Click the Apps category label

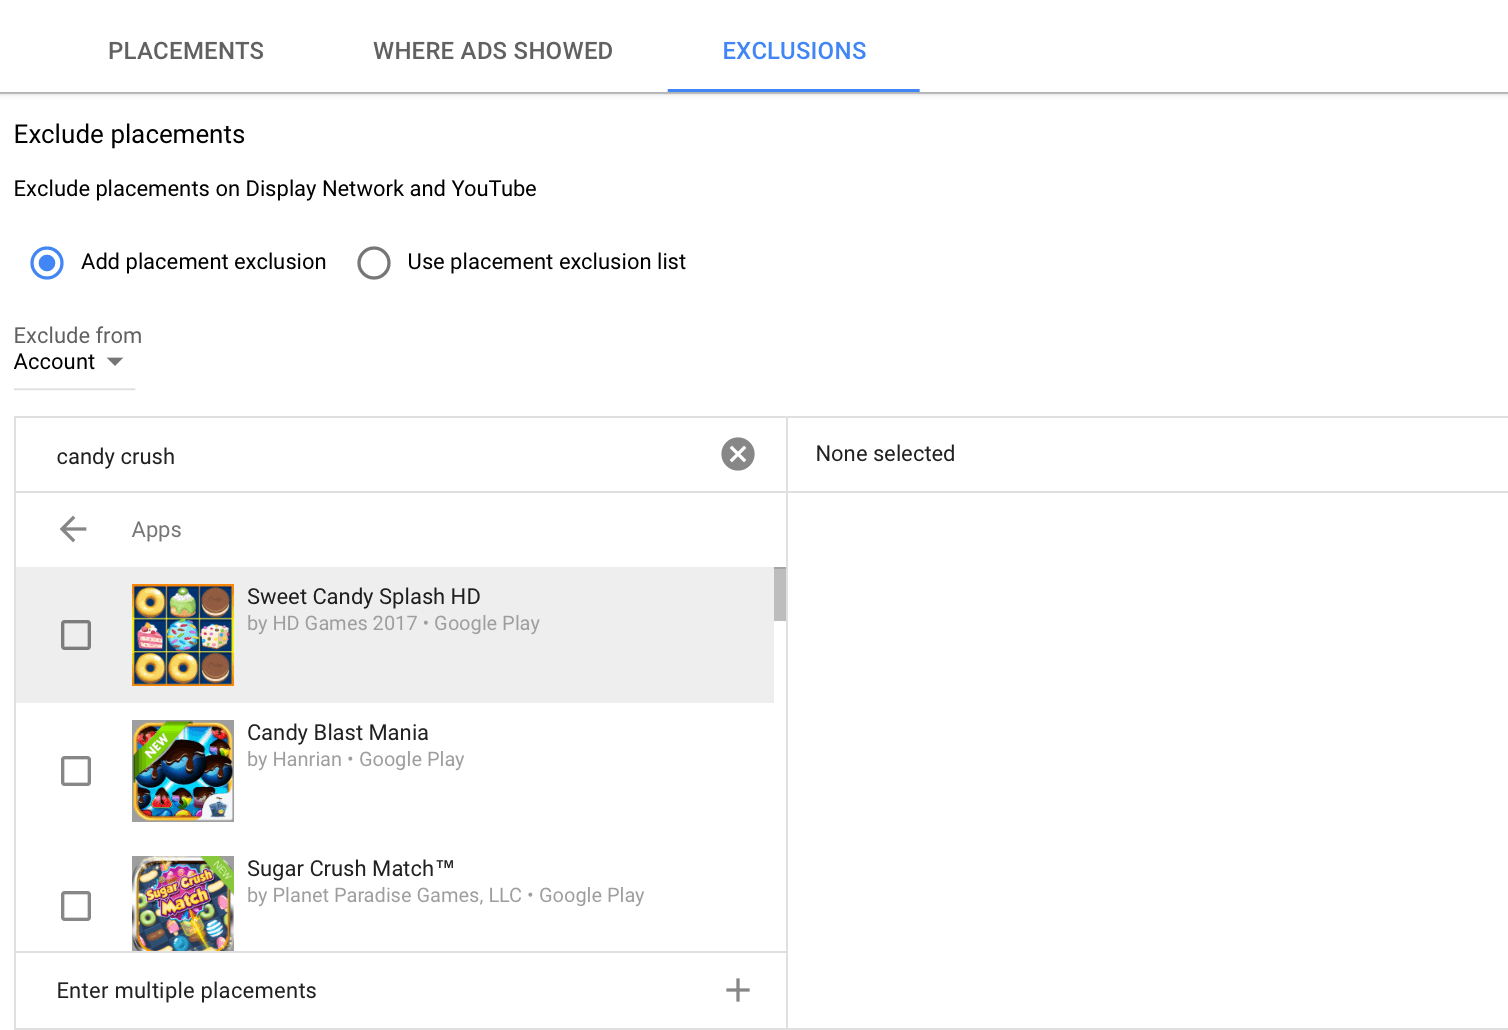(x=157, y=530)
